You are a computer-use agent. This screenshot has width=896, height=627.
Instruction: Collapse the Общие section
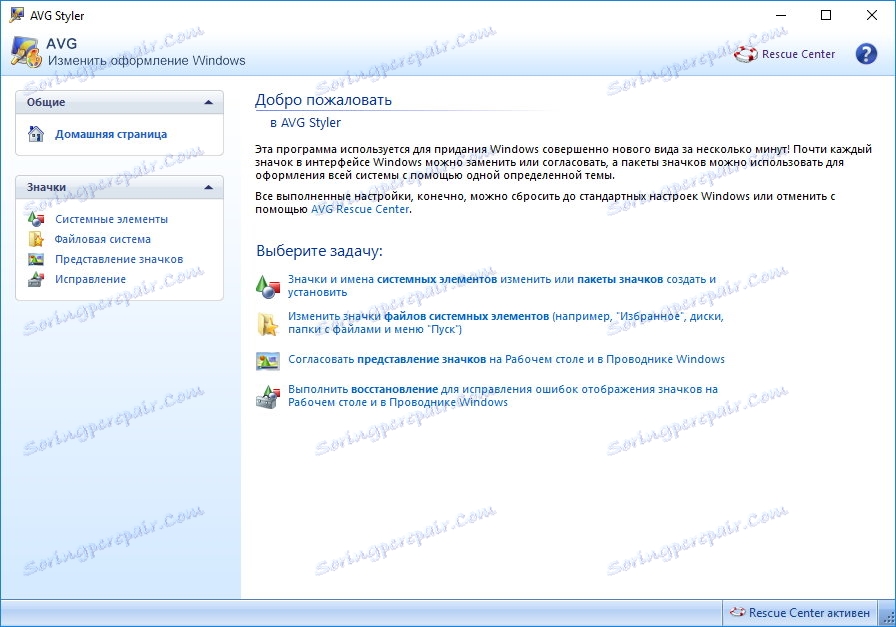coord(208,101)
